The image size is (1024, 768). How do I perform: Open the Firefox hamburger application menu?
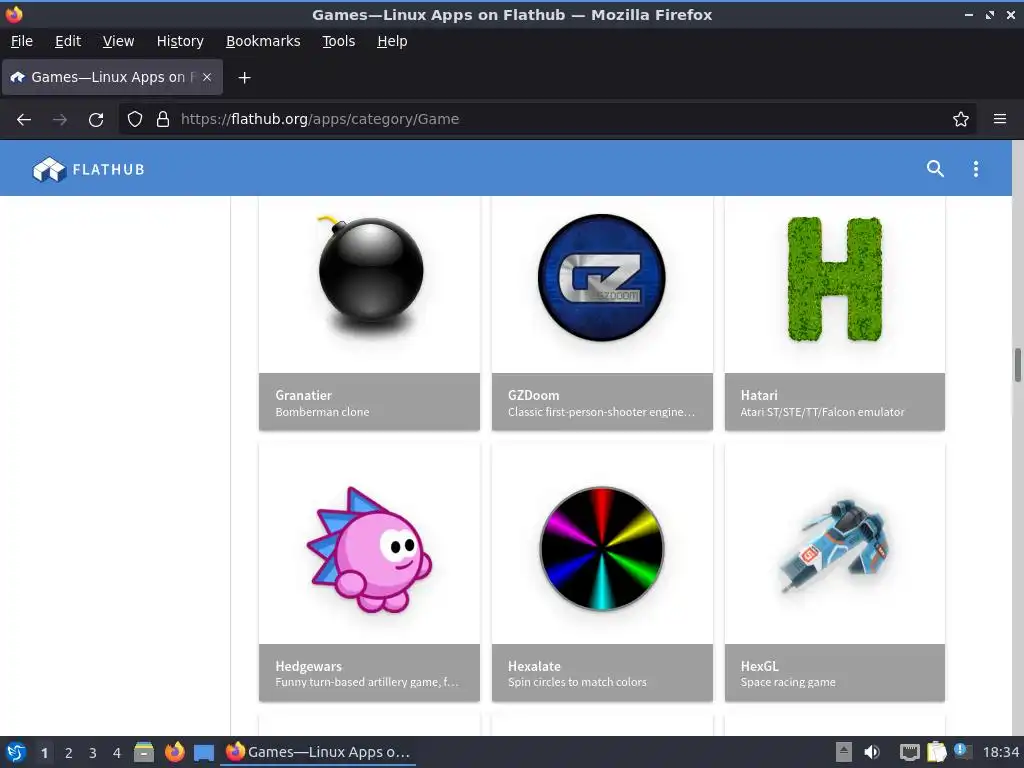click(1000, 120)
